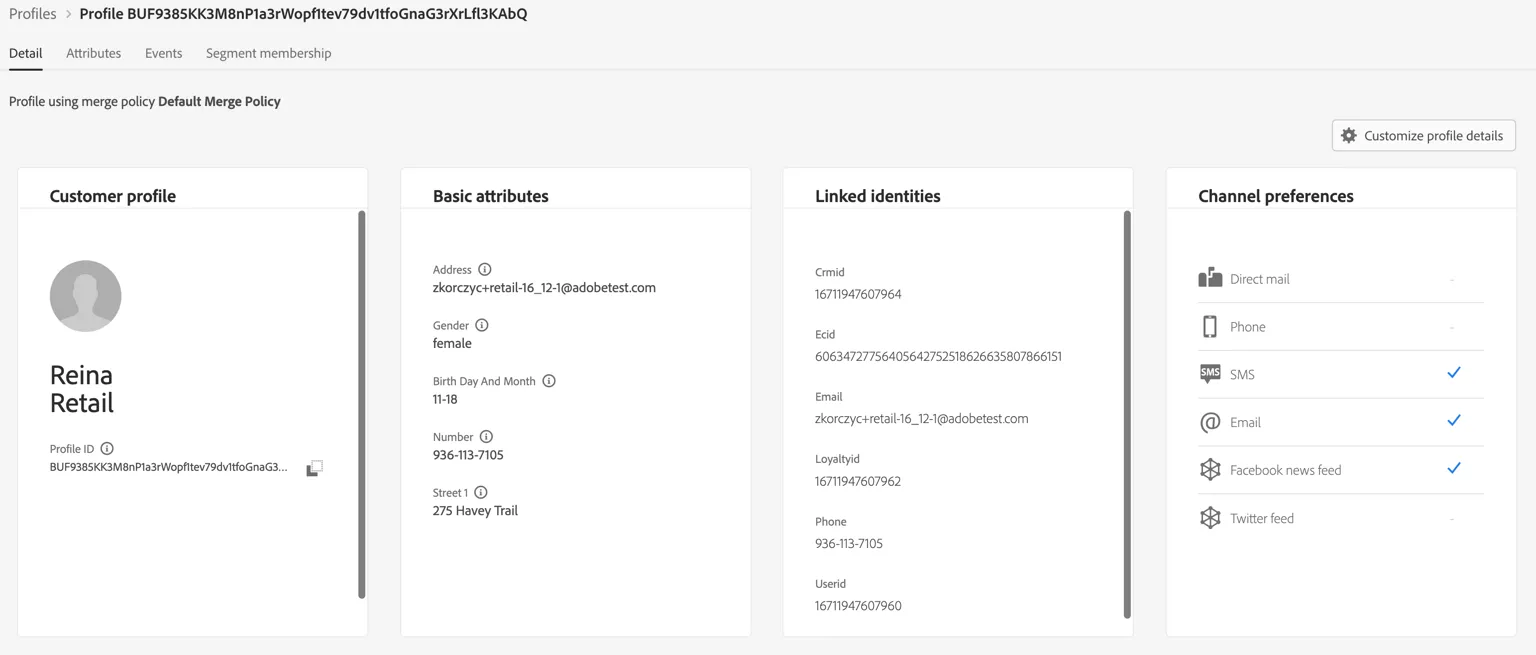Click the info icon beside Address

coord(485,270)
